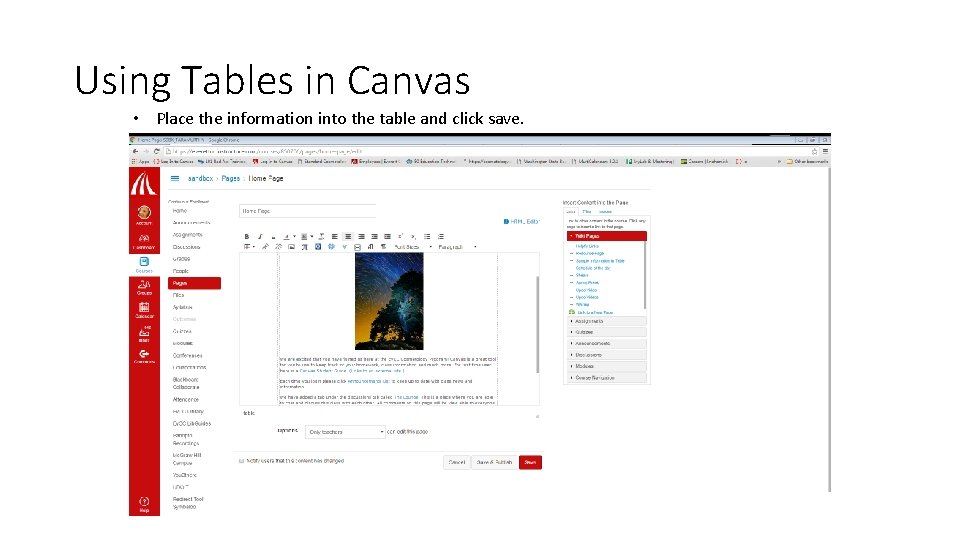Open the Account avatar in global navigation
960x540 pixels.
pos(144,215)
